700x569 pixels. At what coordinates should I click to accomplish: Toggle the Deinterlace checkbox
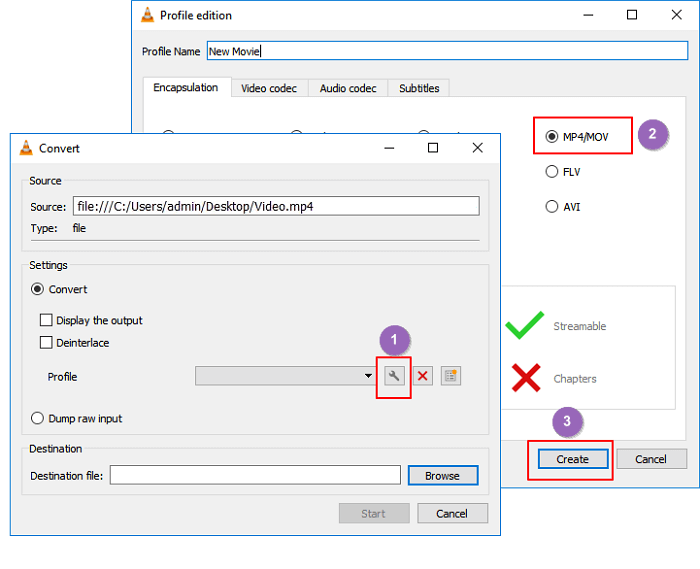(46, 343)
